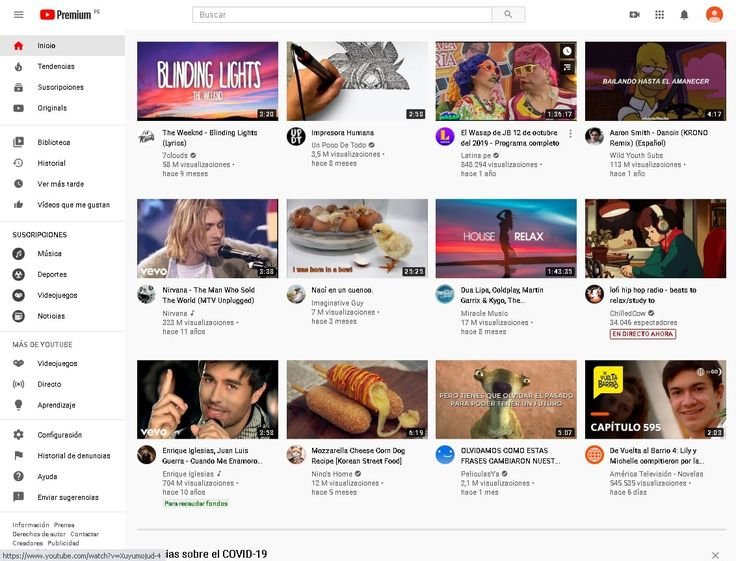Click the Noticias channel icon
Image resolution: width=736 pixels, height=561 pixels.
click(x=18, y=316)
